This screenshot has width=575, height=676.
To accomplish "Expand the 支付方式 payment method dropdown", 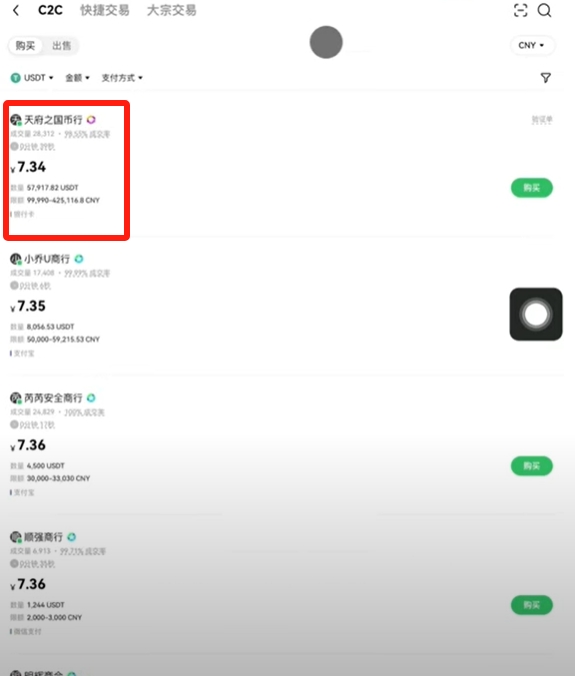I will (x=122, y=78).
